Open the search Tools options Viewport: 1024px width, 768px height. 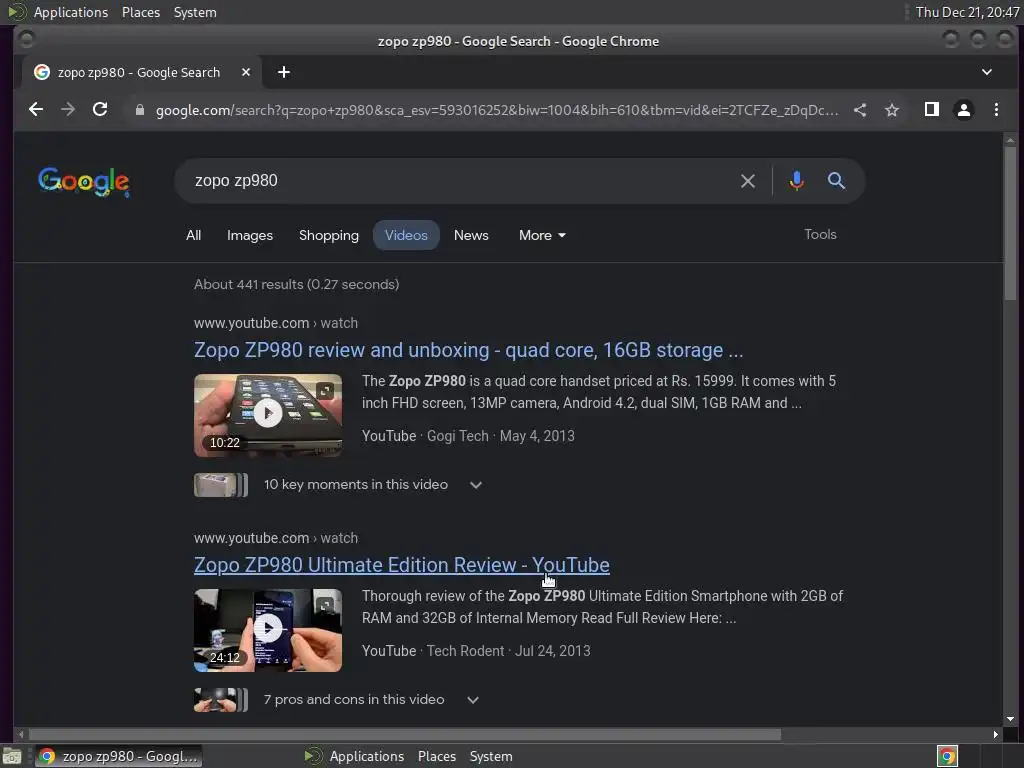[820, 234]
